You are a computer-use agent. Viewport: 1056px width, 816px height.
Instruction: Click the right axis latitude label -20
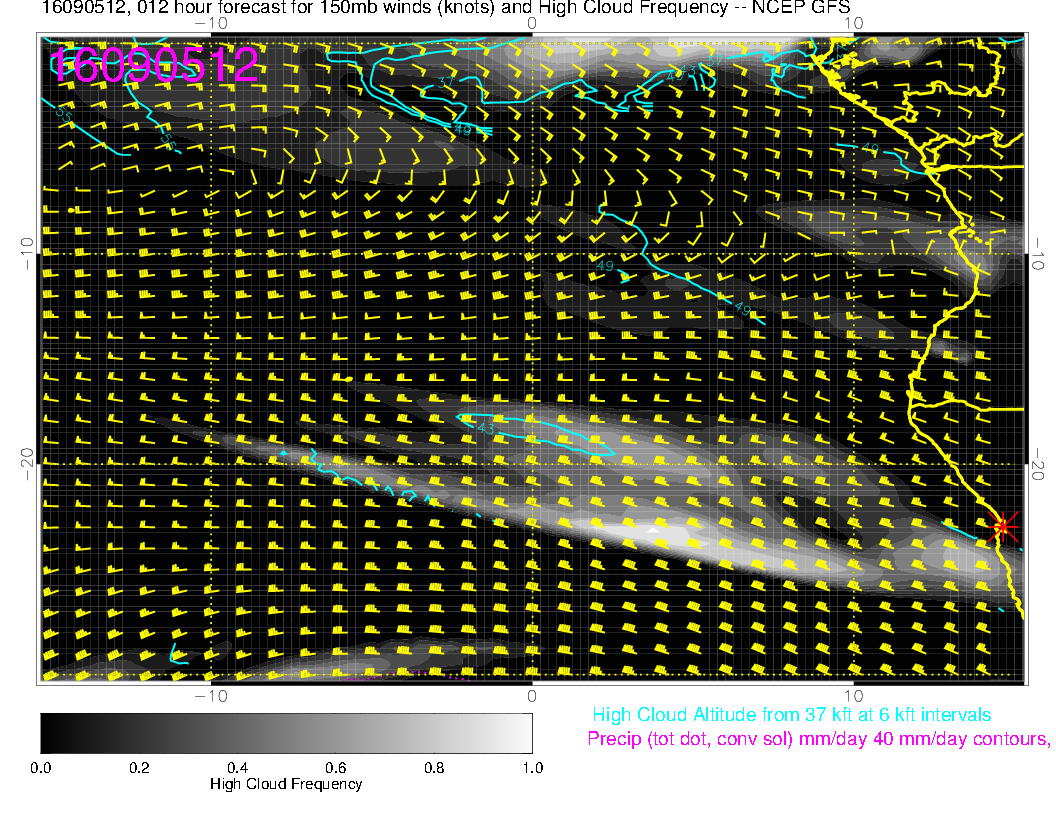1038,464
